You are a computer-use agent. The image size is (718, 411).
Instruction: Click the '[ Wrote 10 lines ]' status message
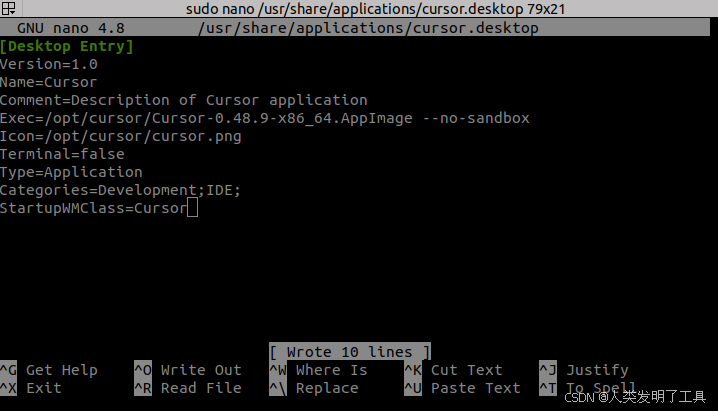point(350,352)
